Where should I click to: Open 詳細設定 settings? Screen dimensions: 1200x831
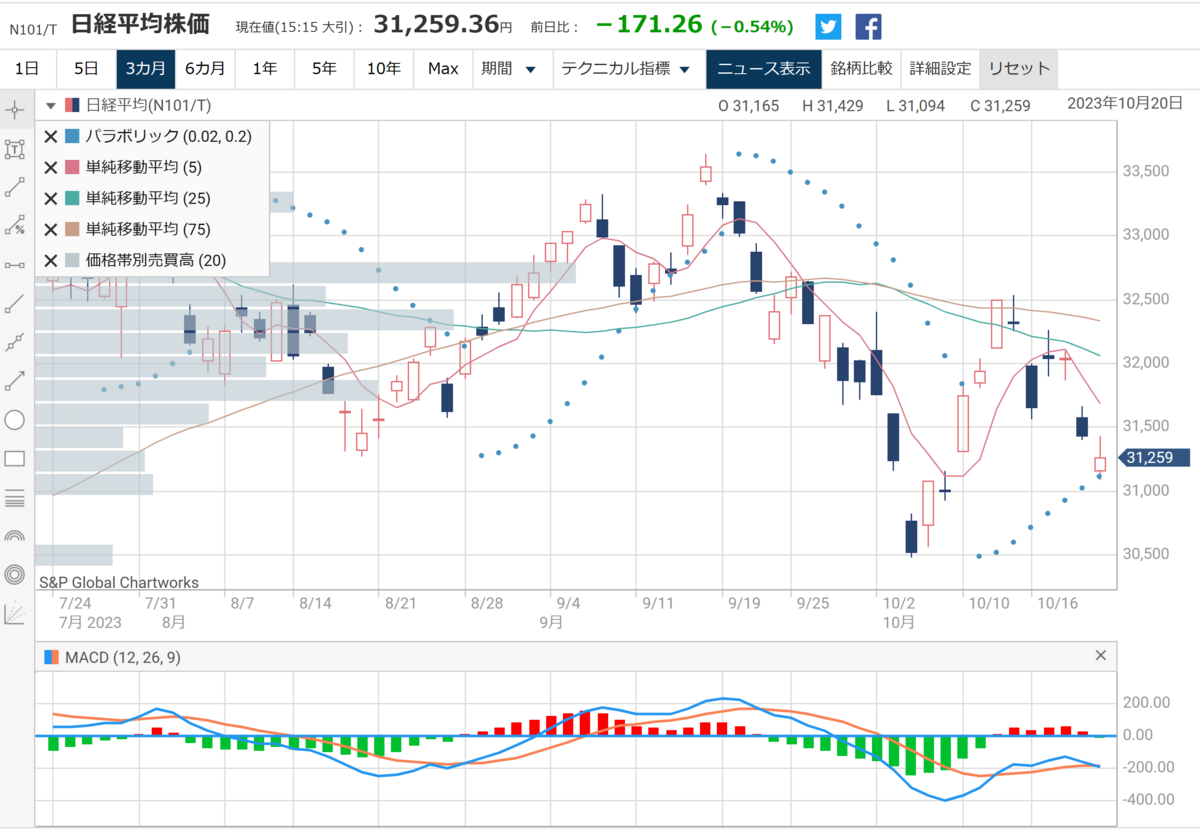940,69
